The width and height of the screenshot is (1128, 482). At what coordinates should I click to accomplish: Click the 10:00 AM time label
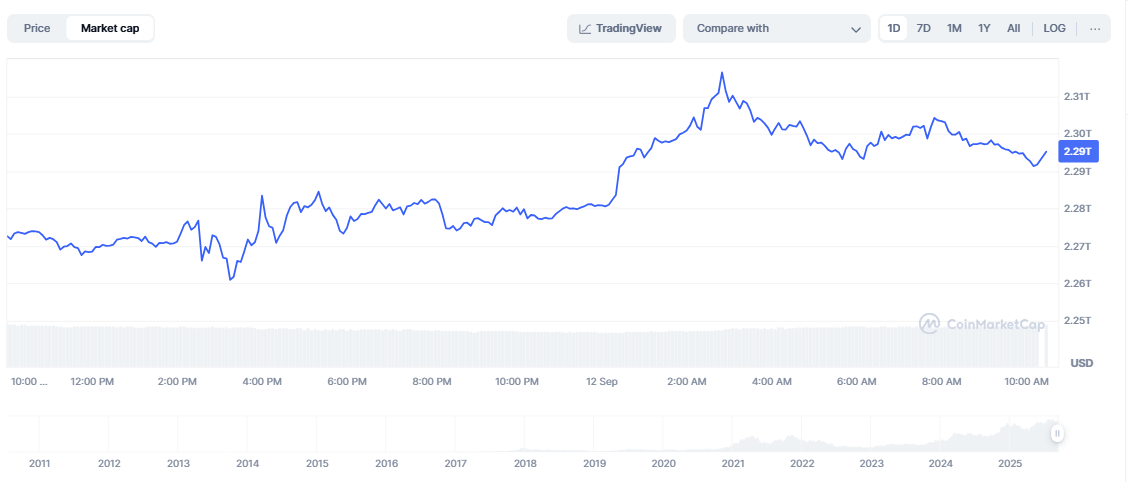click(1026, 381)
